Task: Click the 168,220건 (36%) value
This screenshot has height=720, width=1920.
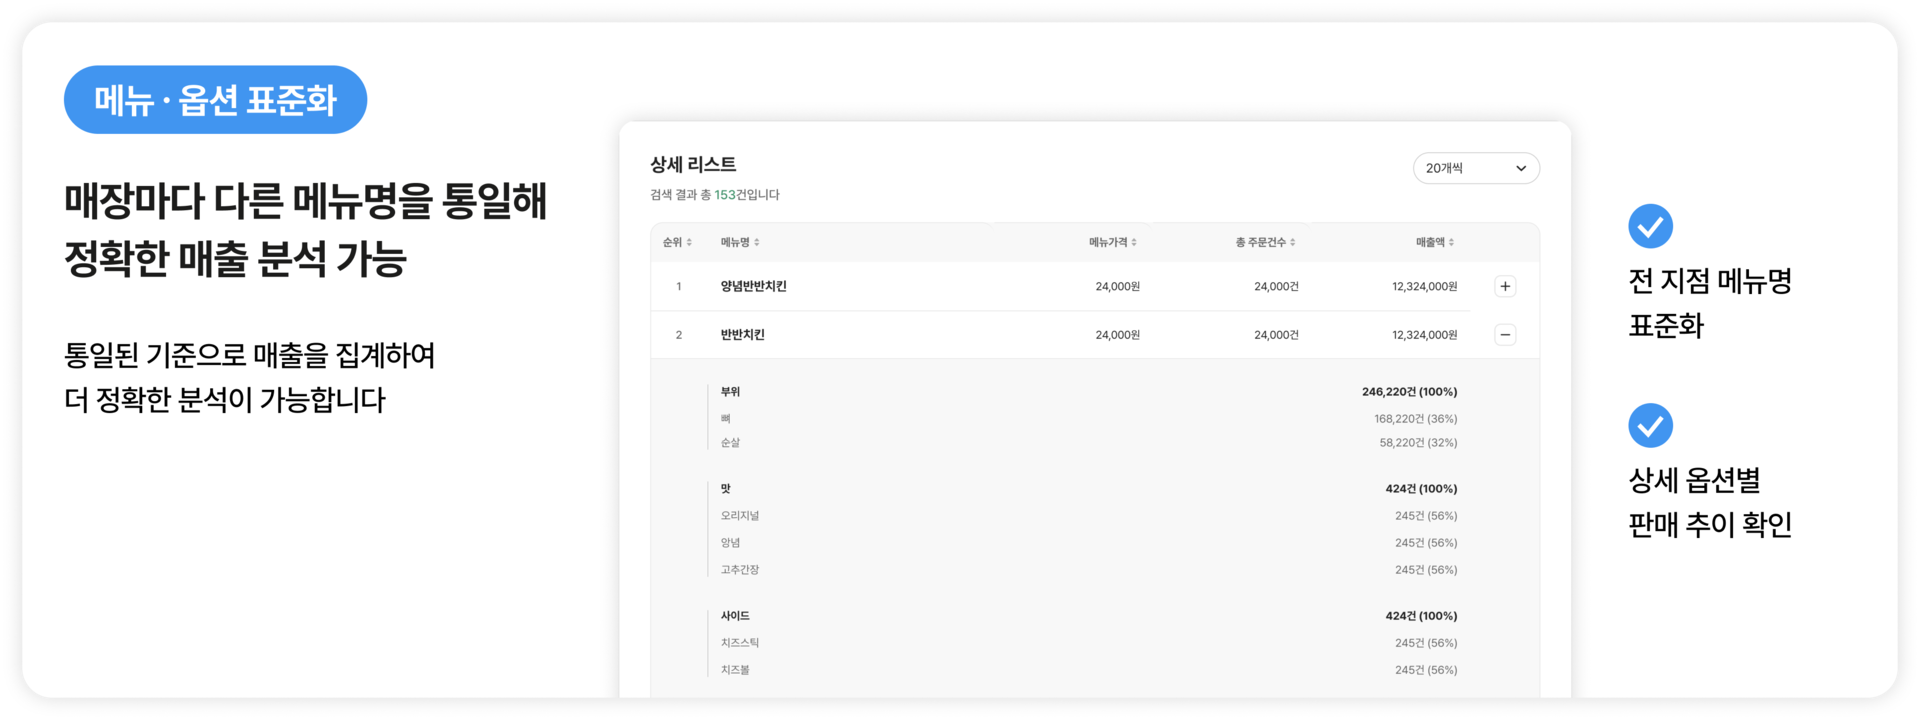Action: [1415, 419]
